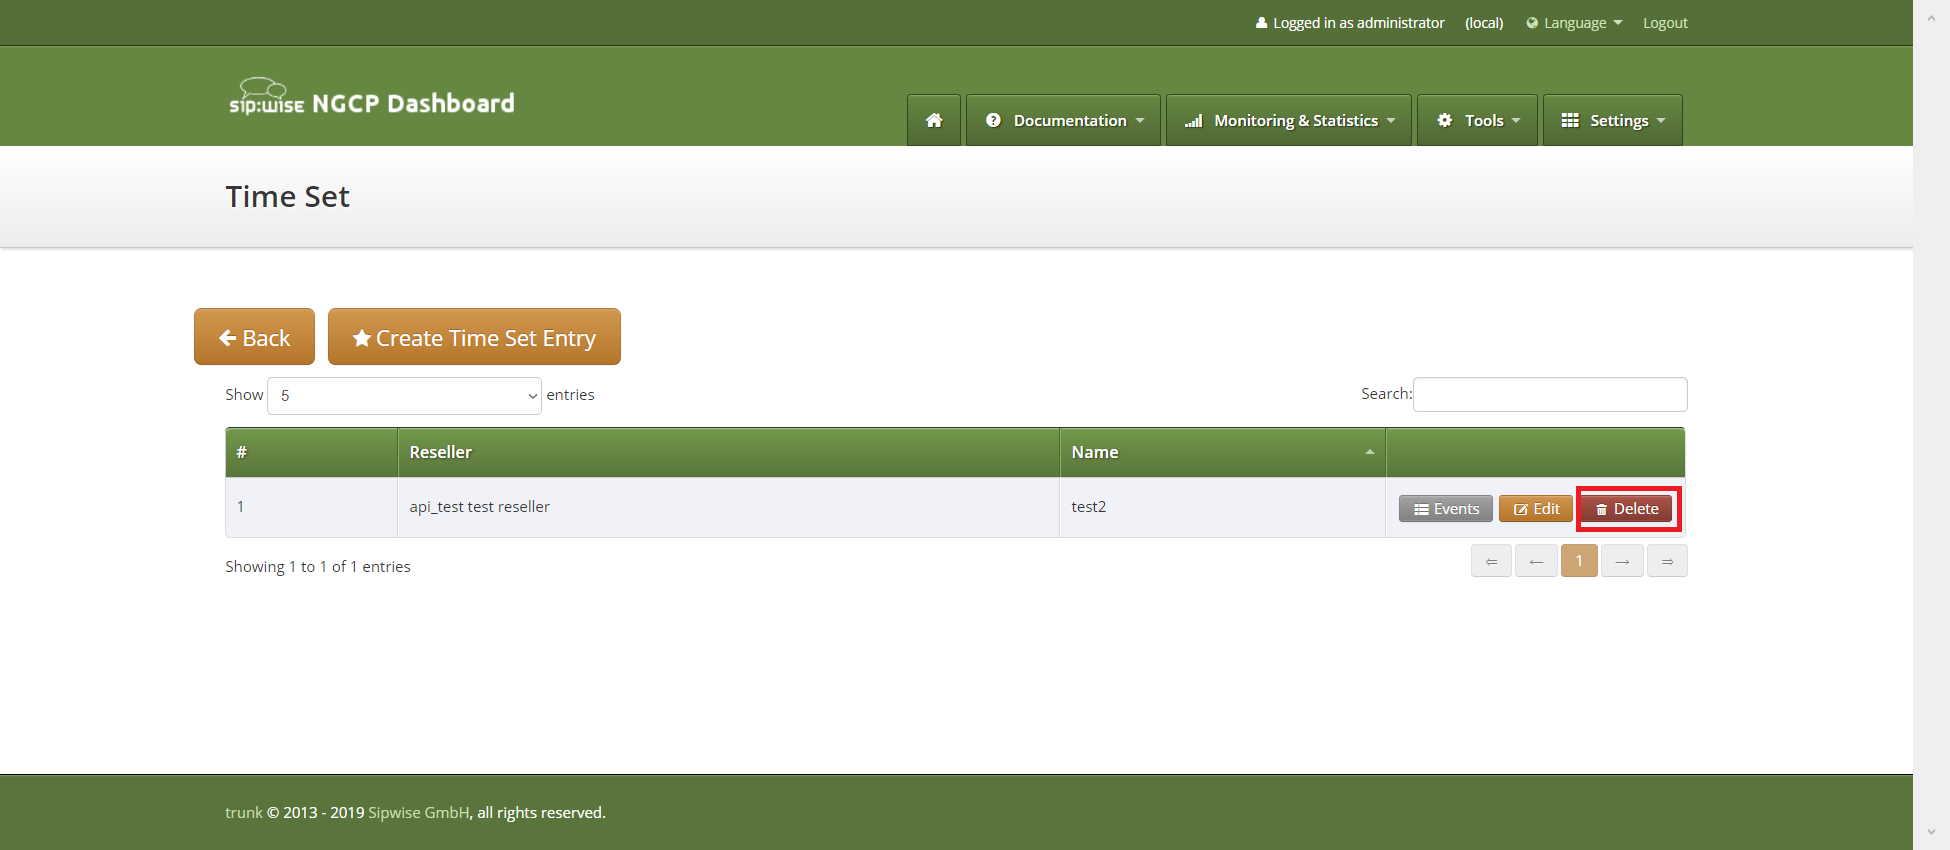1950x850 pixels.
Task: Click the Back arrow button
Action: pyautogui.click(x=254, y=337)
